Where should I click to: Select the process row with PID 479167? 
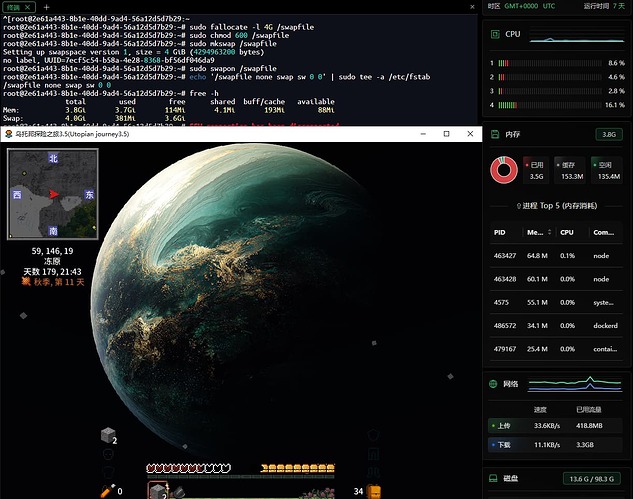tap(555, 349)
